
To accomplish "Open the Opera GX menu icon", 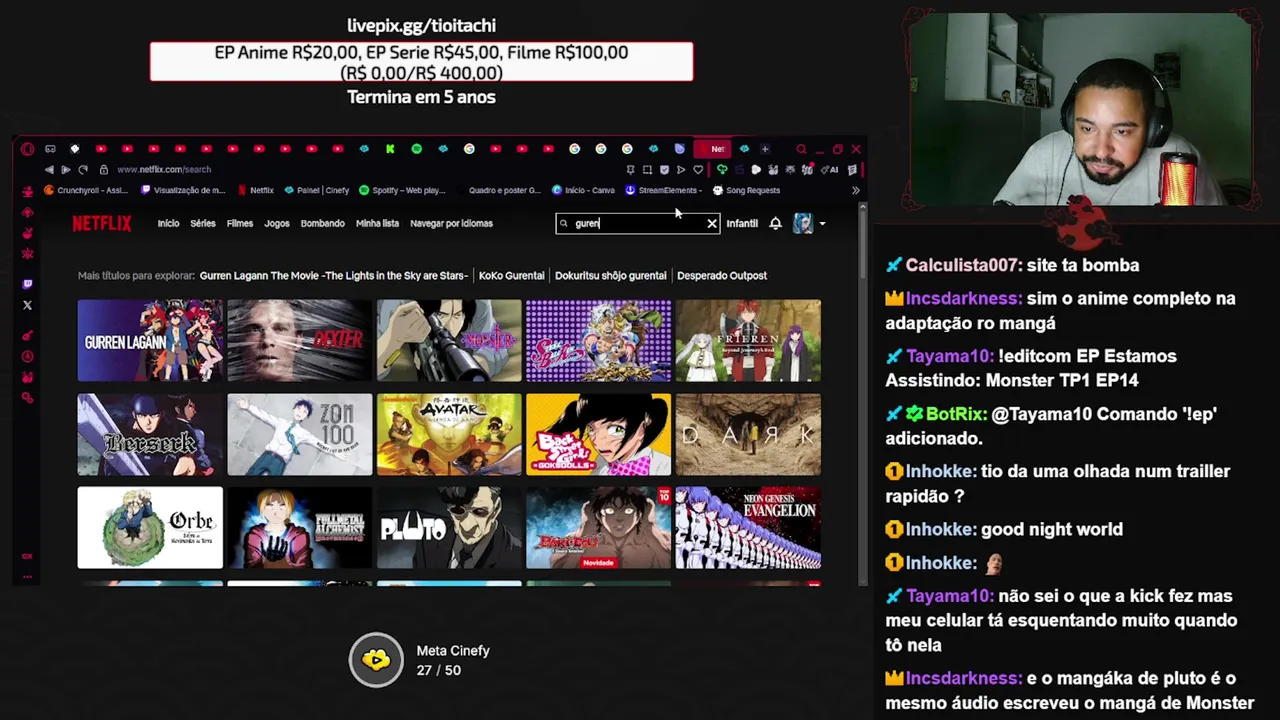I will tap(27, 149).
